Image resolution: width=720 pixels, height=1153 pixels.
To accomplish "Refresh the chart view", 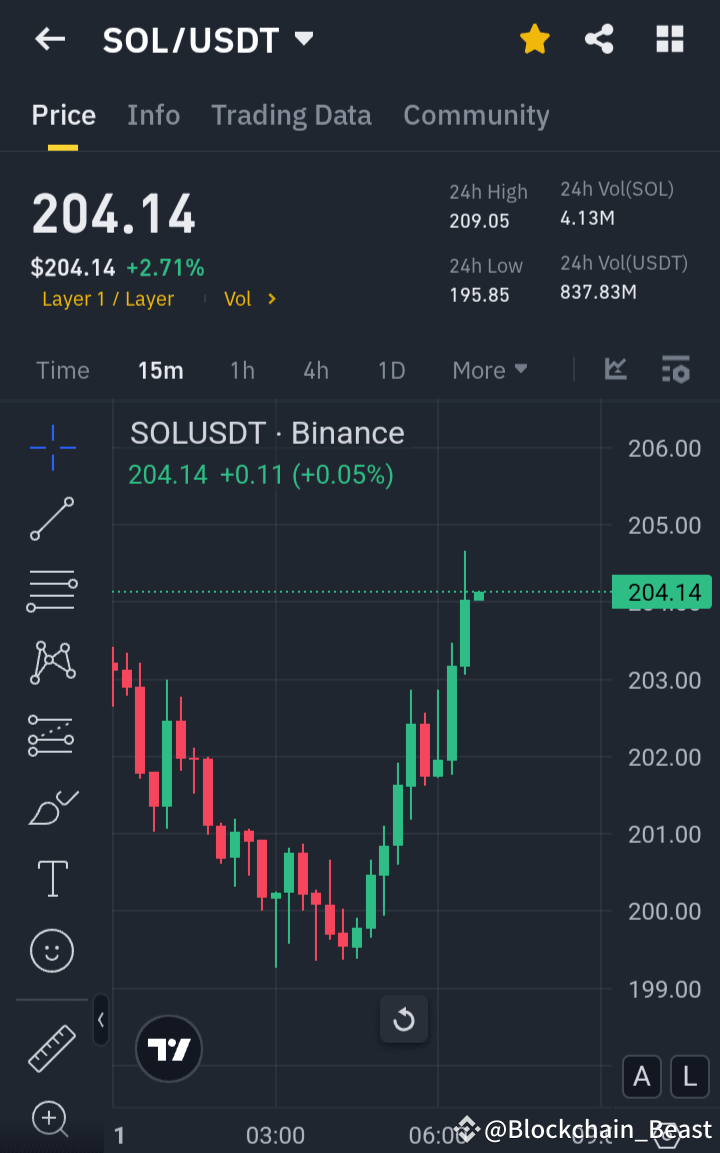I will click(x=404, y=1019).
